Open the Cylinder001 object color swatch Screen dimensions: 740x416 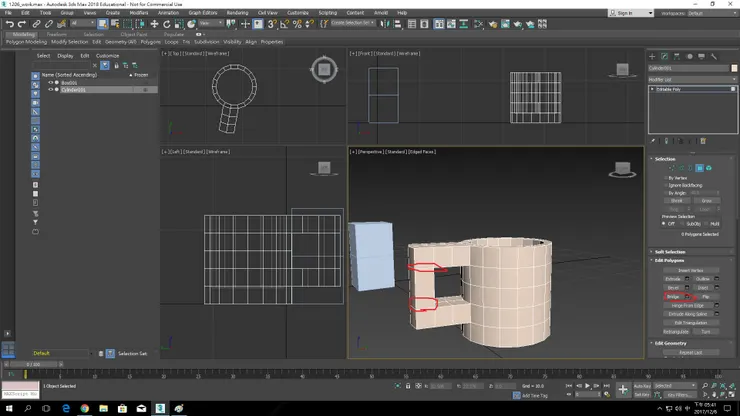point(734,68)
